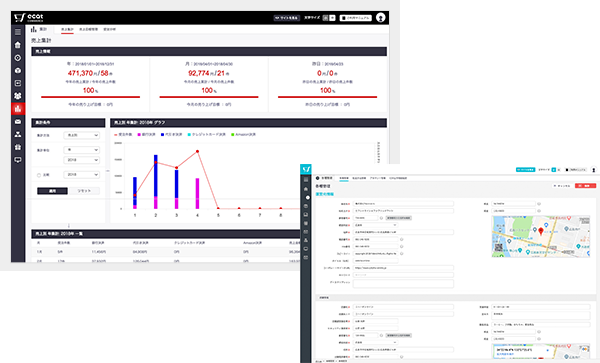Open user avatar in settings window header
Screen dimensions: 600x363
click(593, 169)
